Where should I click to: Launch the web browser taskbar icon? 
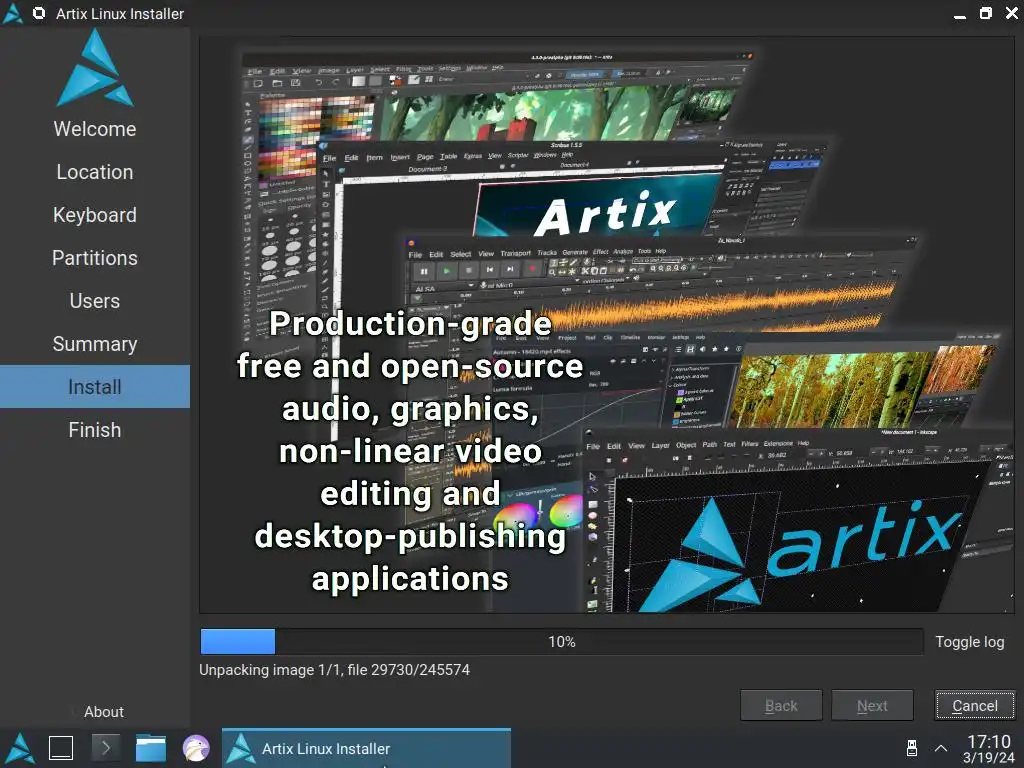click(196, 748)
